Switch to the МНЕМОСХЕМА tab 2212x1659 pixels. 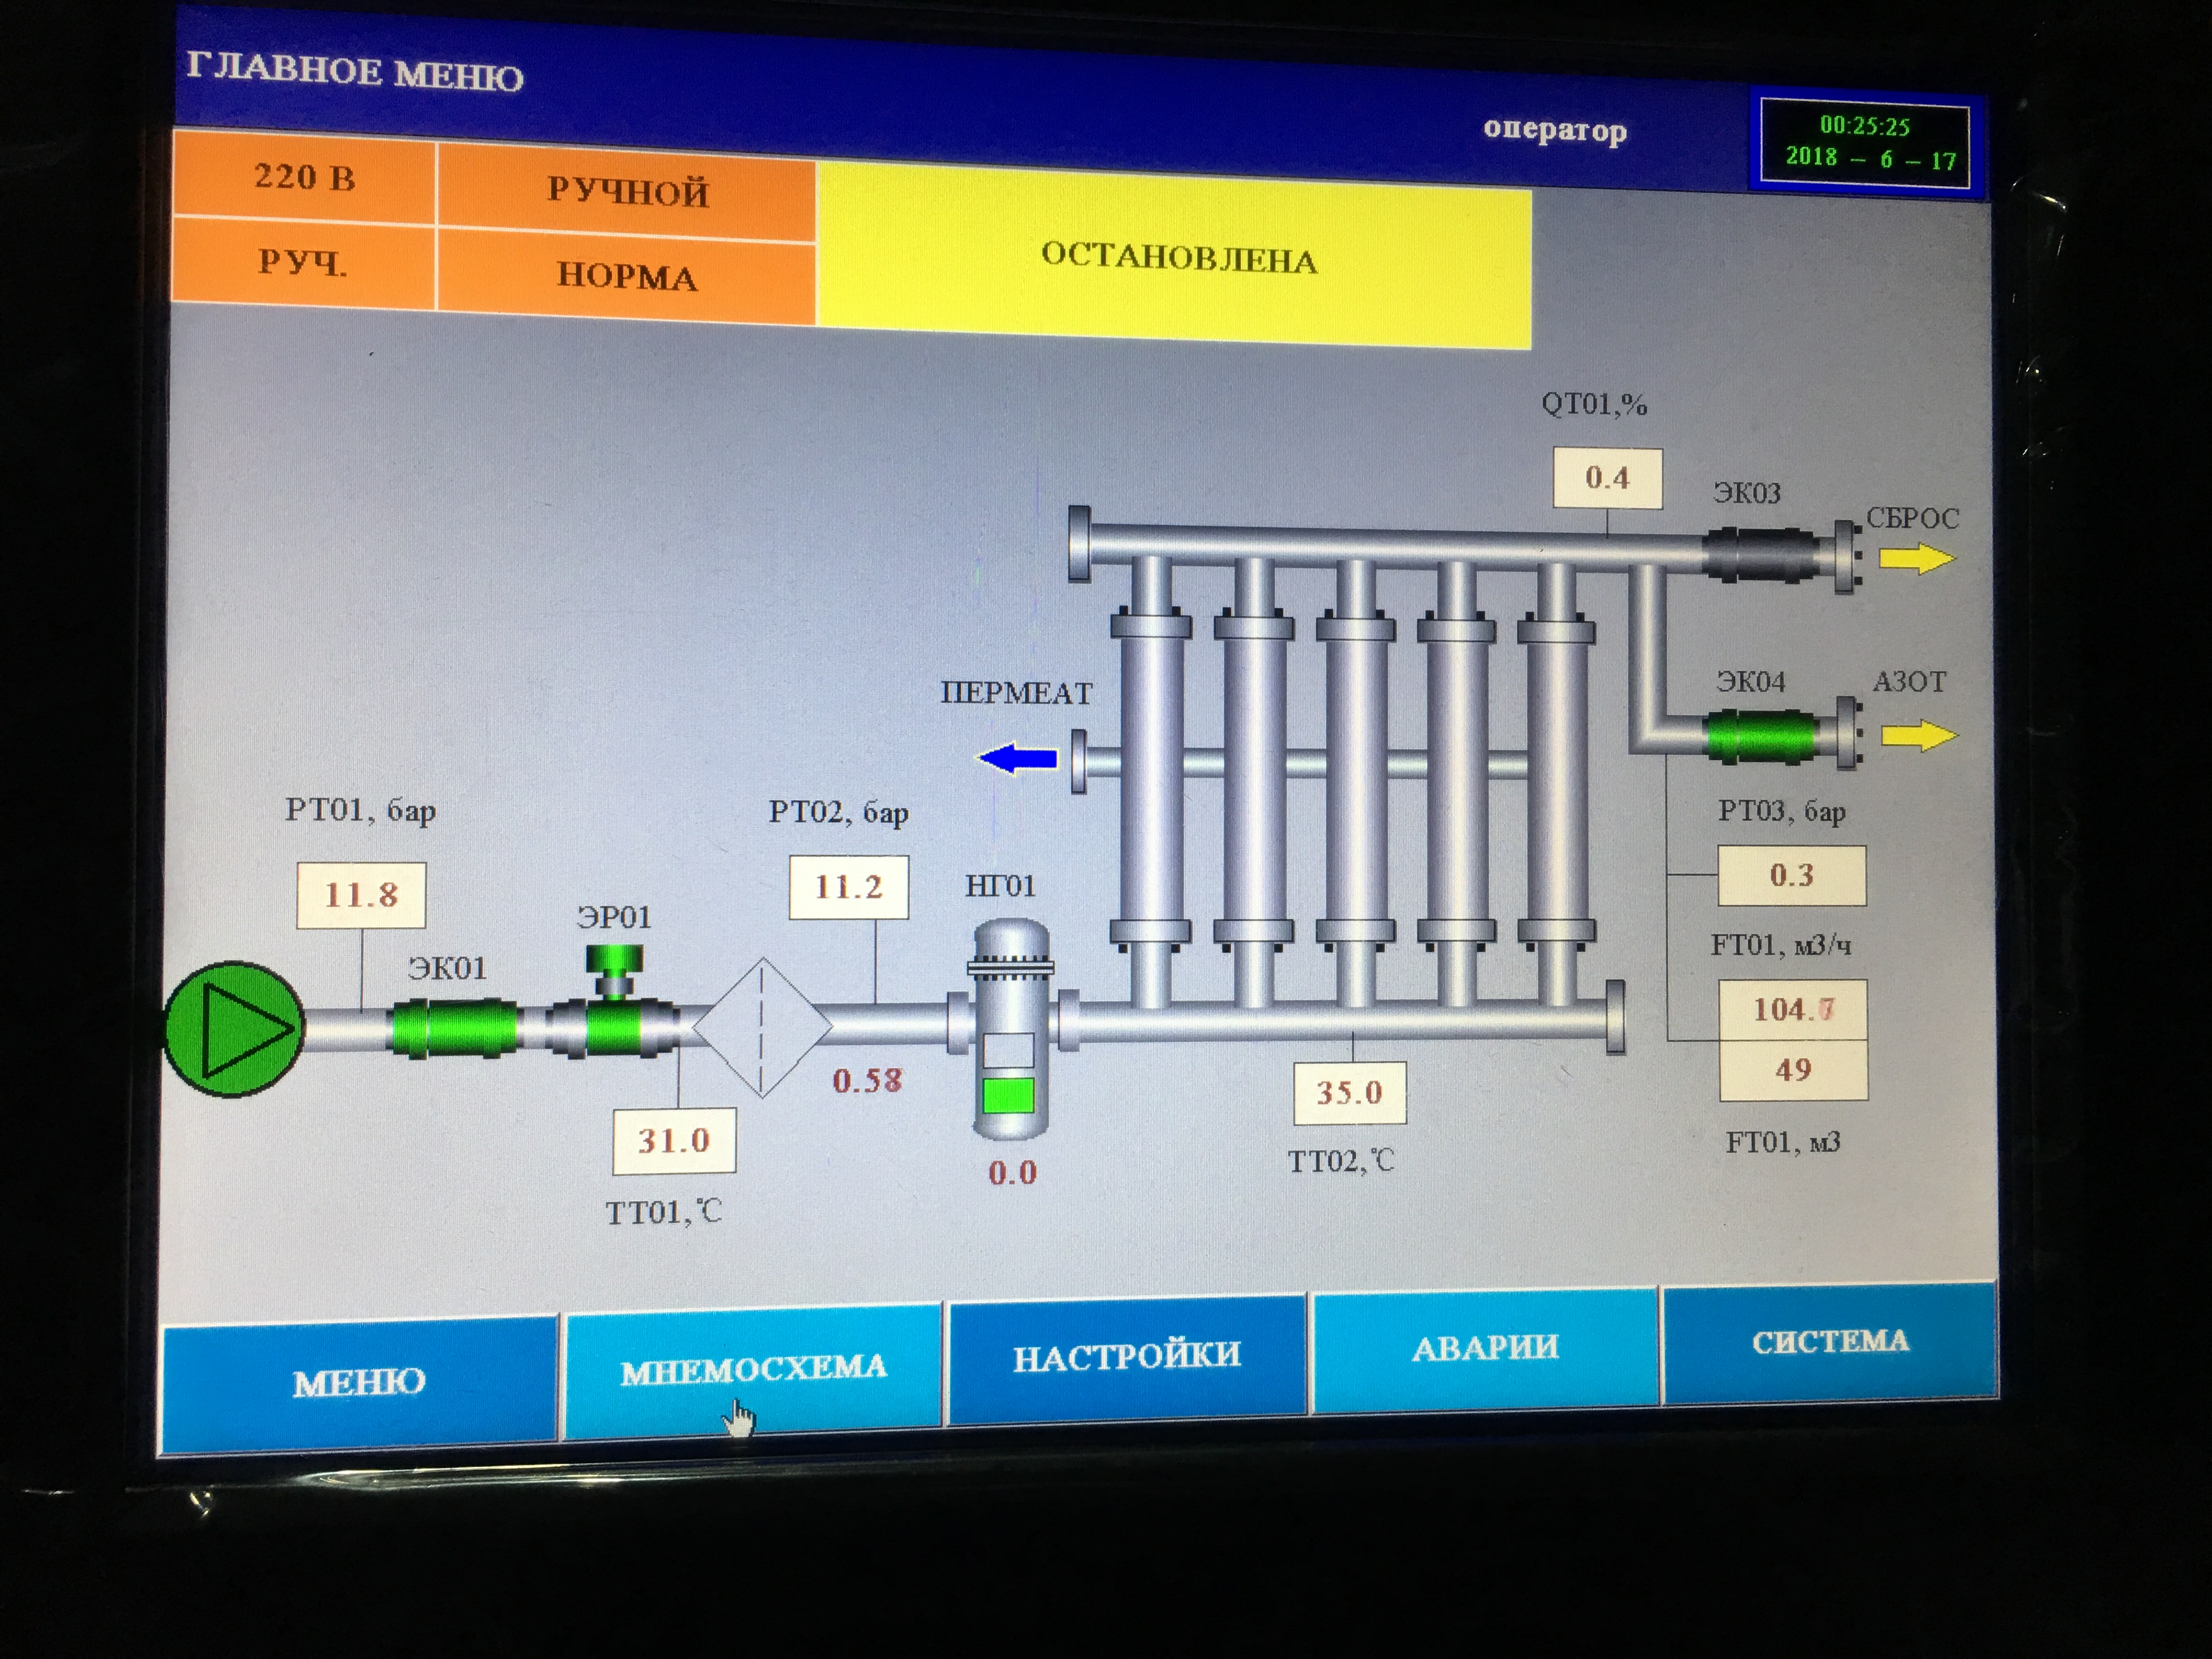tap(753, 1368)
